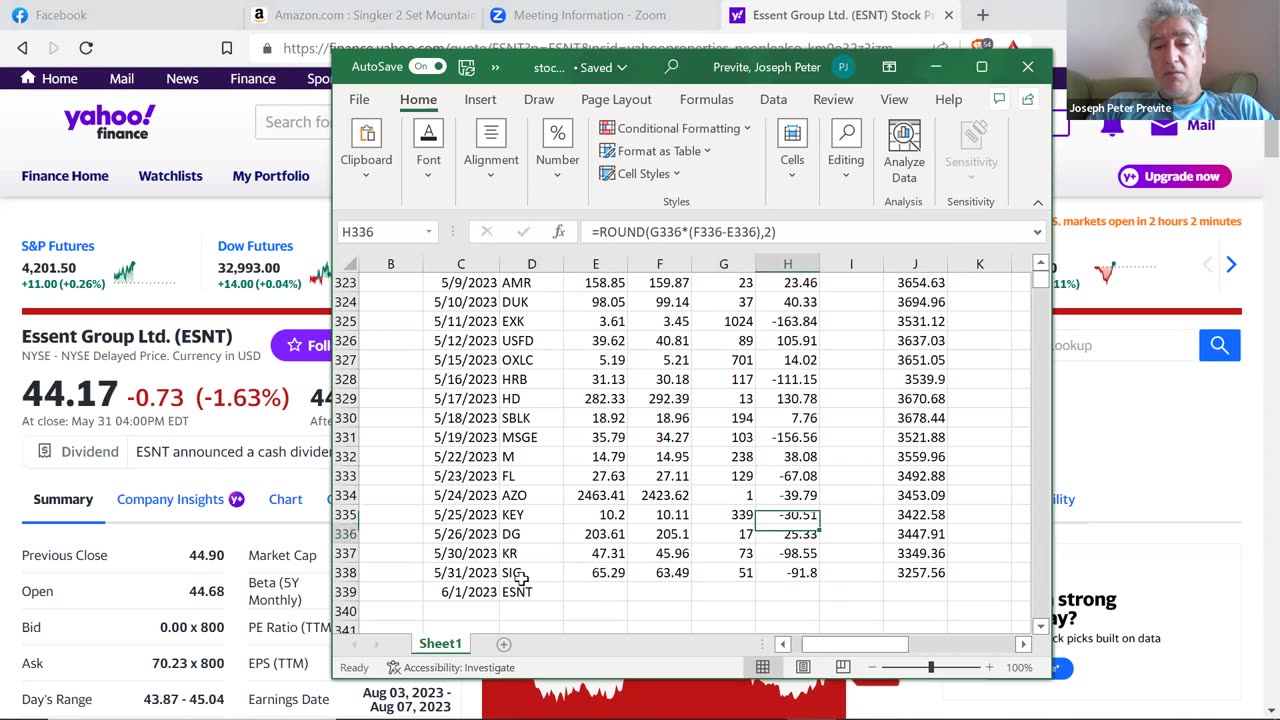
Task: Switch to Page Layout view icon
Action: [803, 667]
